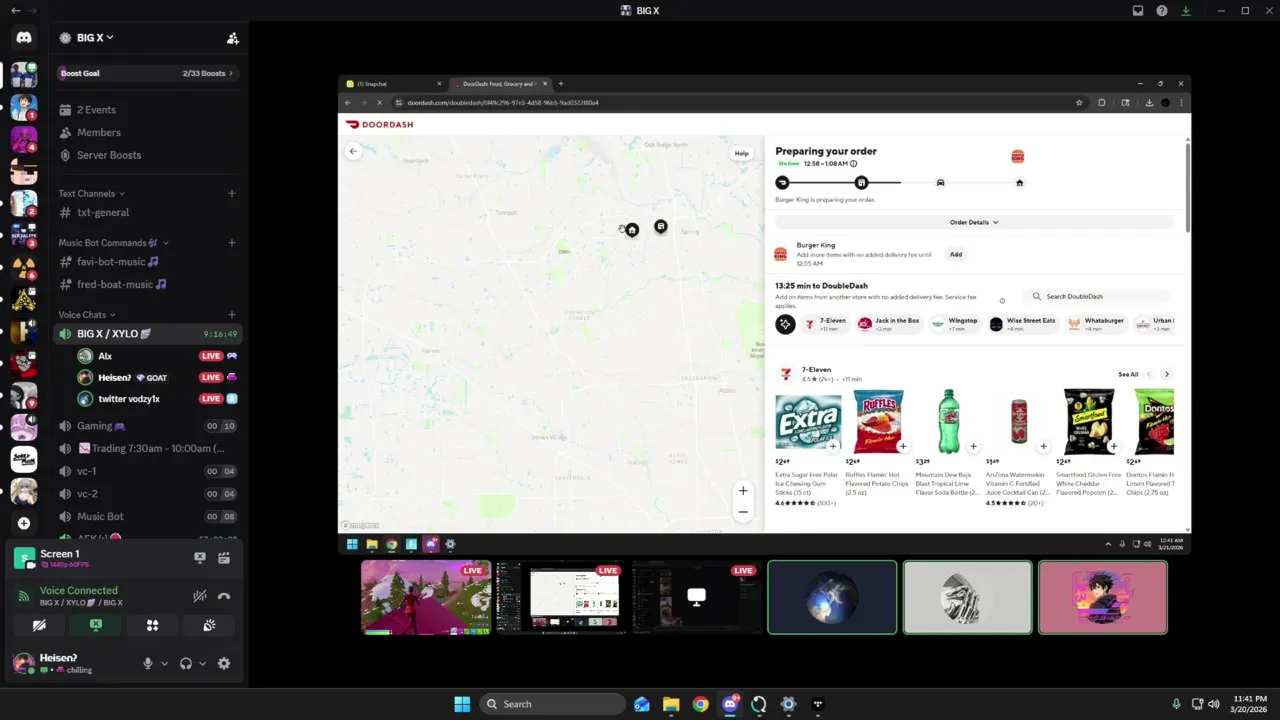Screen dimensions: 1280x720
Task: Open Discord help question mark icon
Action: click(x=1162, y=11)
